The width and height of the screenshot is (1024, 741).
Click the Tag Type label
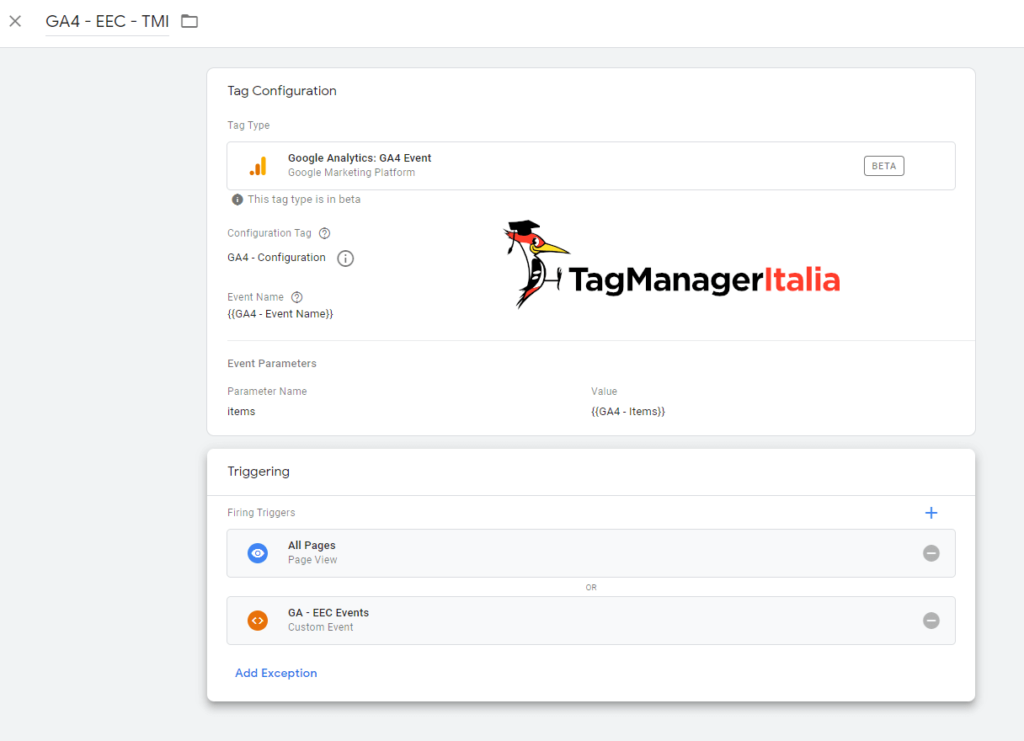(x=248, y=125)
